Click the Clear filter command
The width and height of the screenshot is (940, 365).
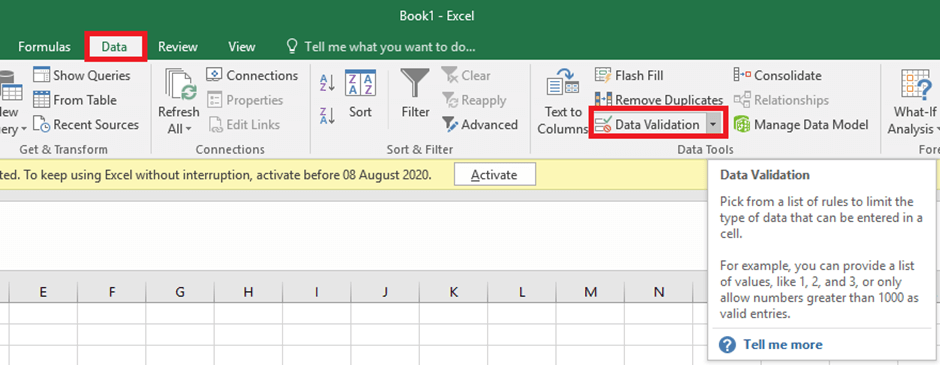pos(466,76)
